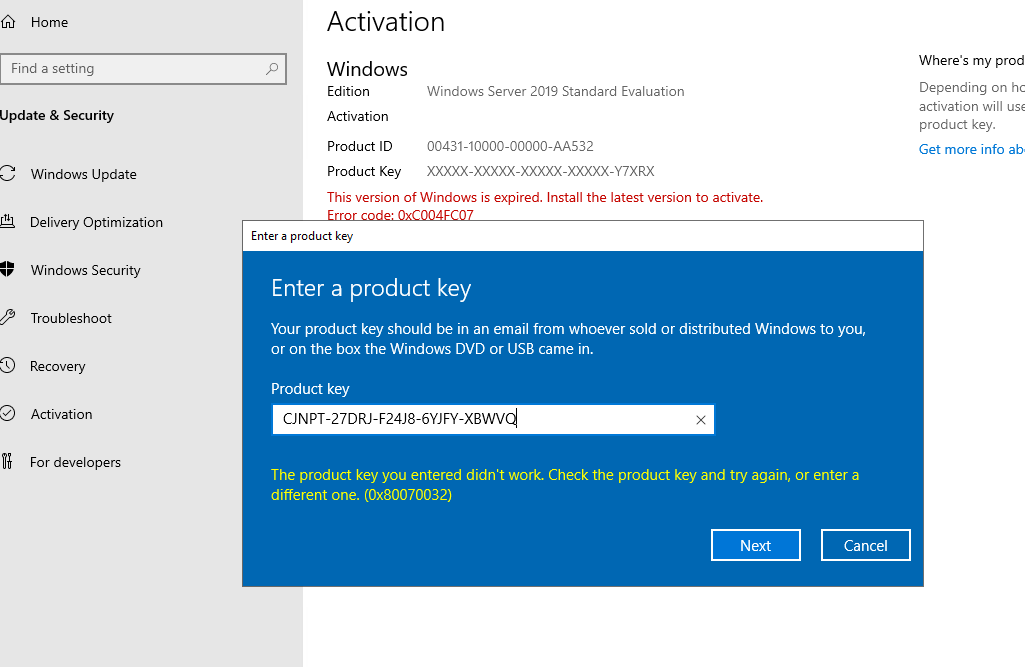Click the For developers tools icon
Screen dimensions: 1025x667
(x=8, y=462)
